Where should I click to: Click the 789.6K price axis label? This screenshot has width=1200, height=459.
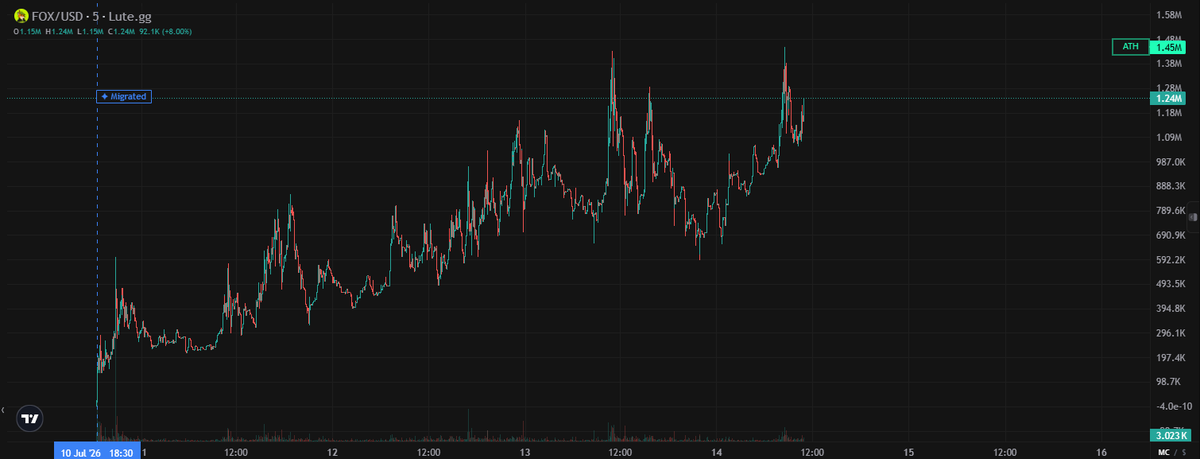coord(1169,211)
